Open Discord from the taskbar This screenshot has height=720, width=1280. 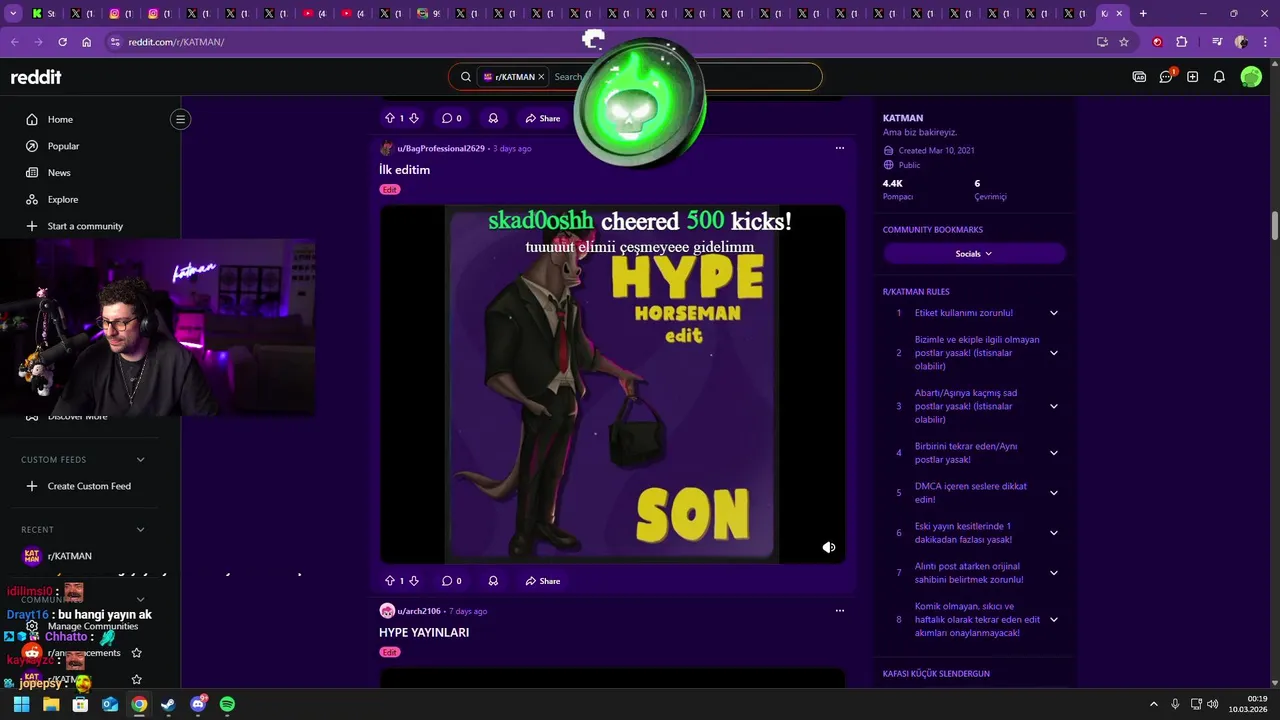[x=198, y=704]
